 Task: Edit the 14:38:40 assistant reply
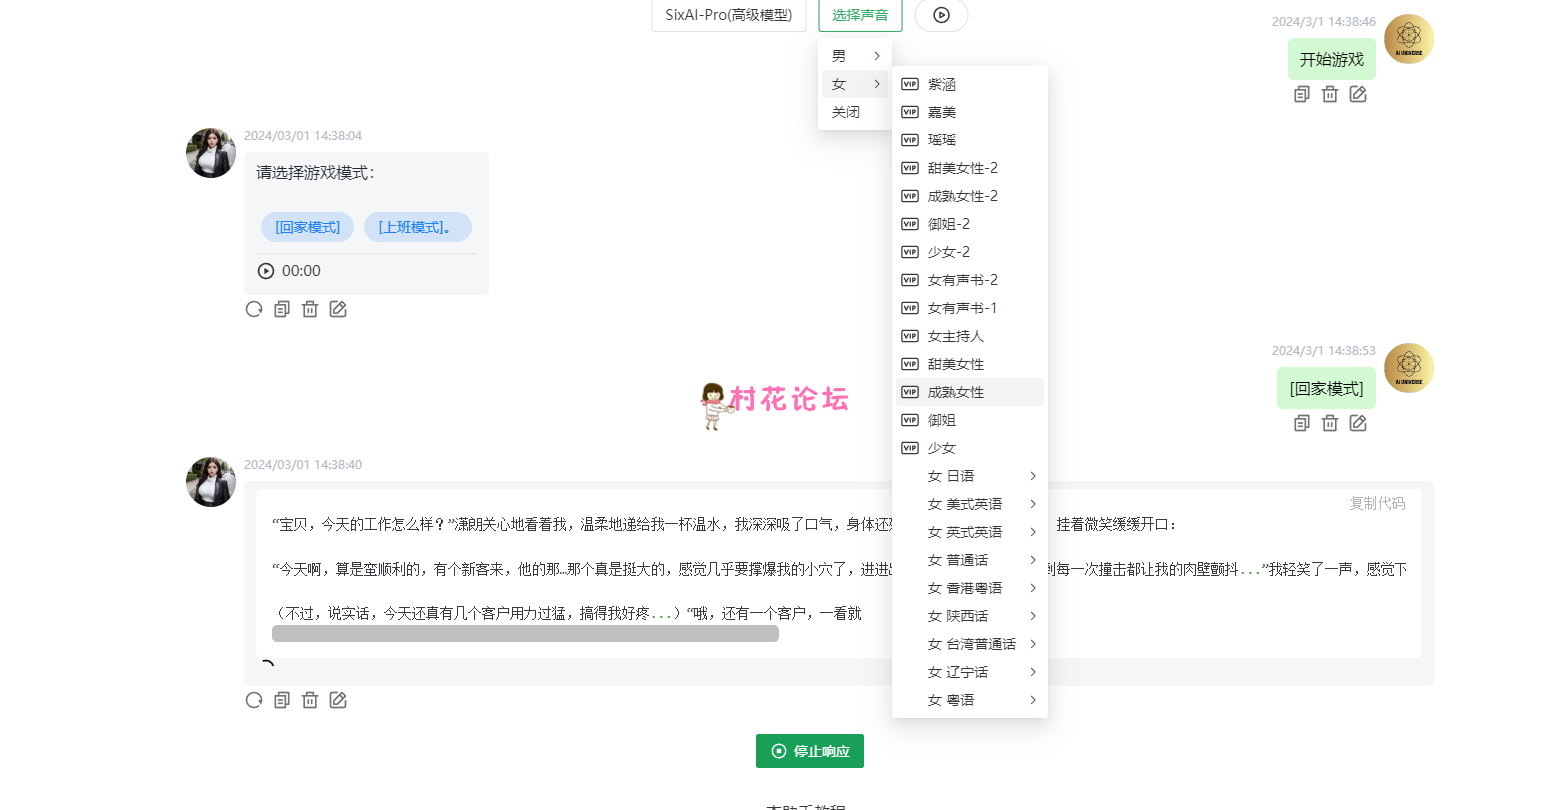pyautogui.click(x=338, y=700)
